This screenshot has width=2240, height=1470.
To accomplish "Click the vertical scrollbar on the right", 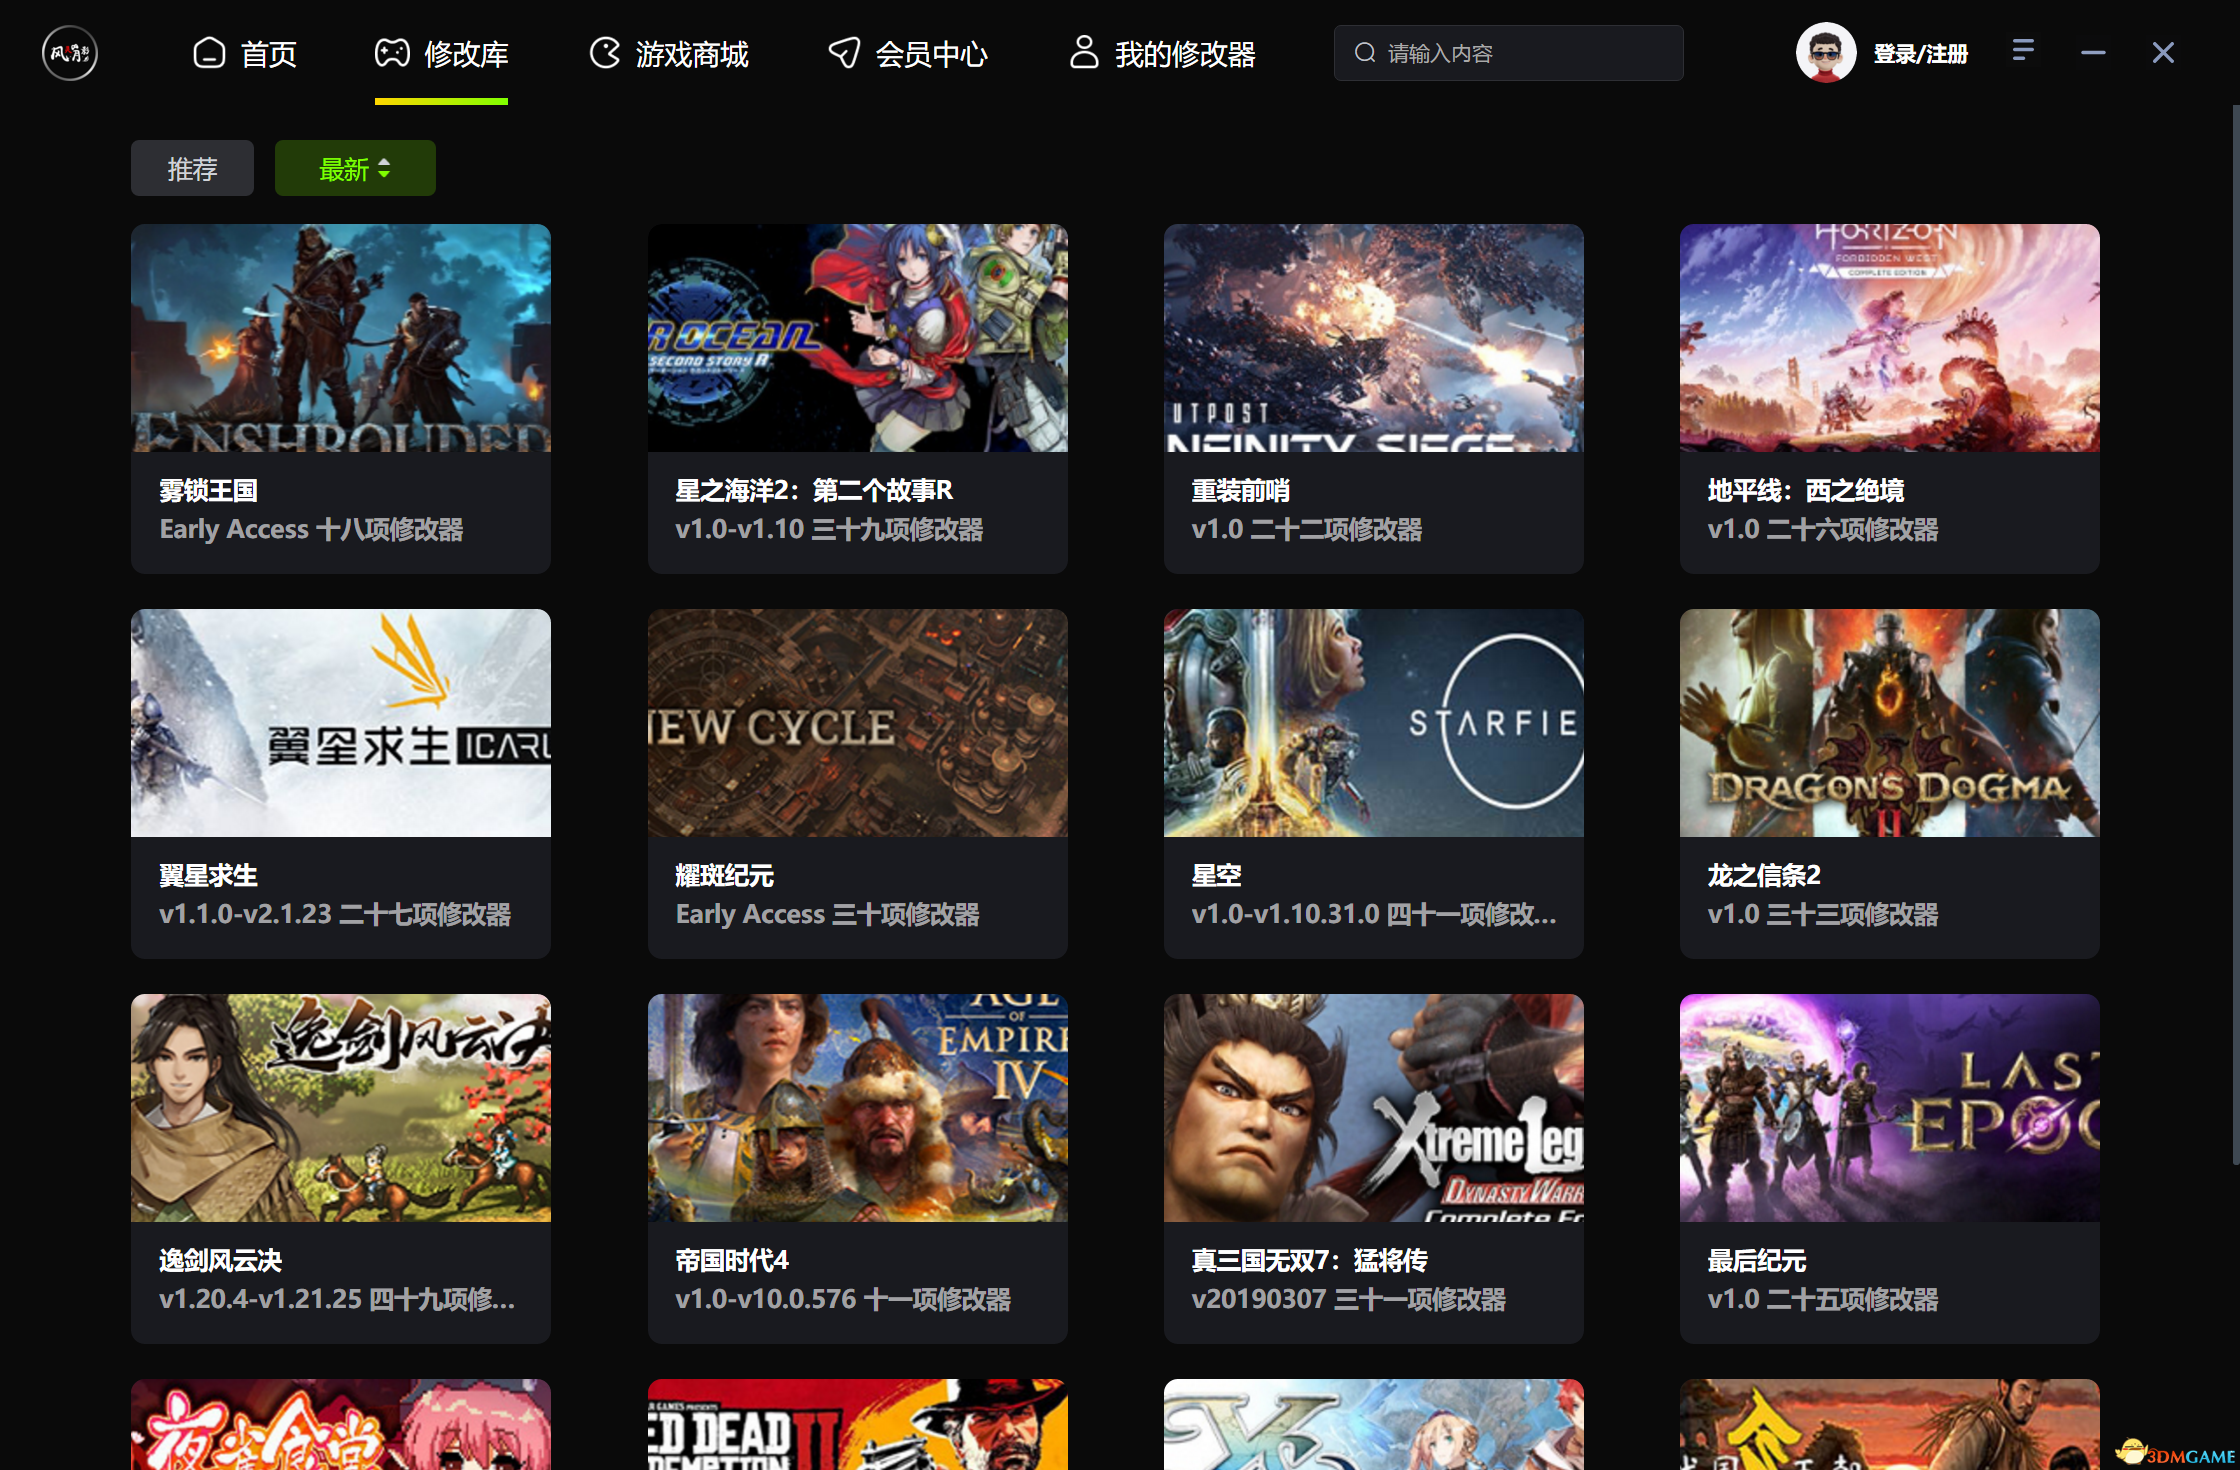I will pos(2235,635).
